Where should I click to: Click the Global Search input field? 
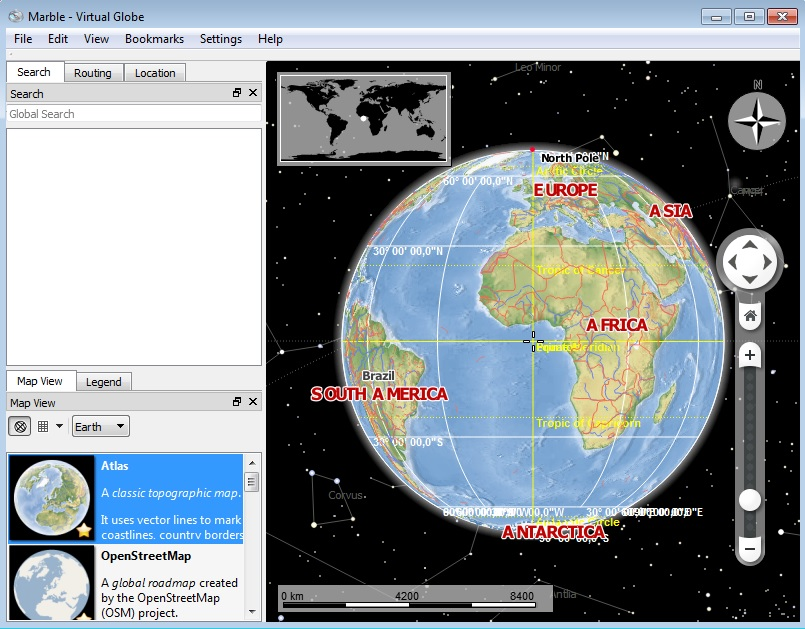coord(134,114)
